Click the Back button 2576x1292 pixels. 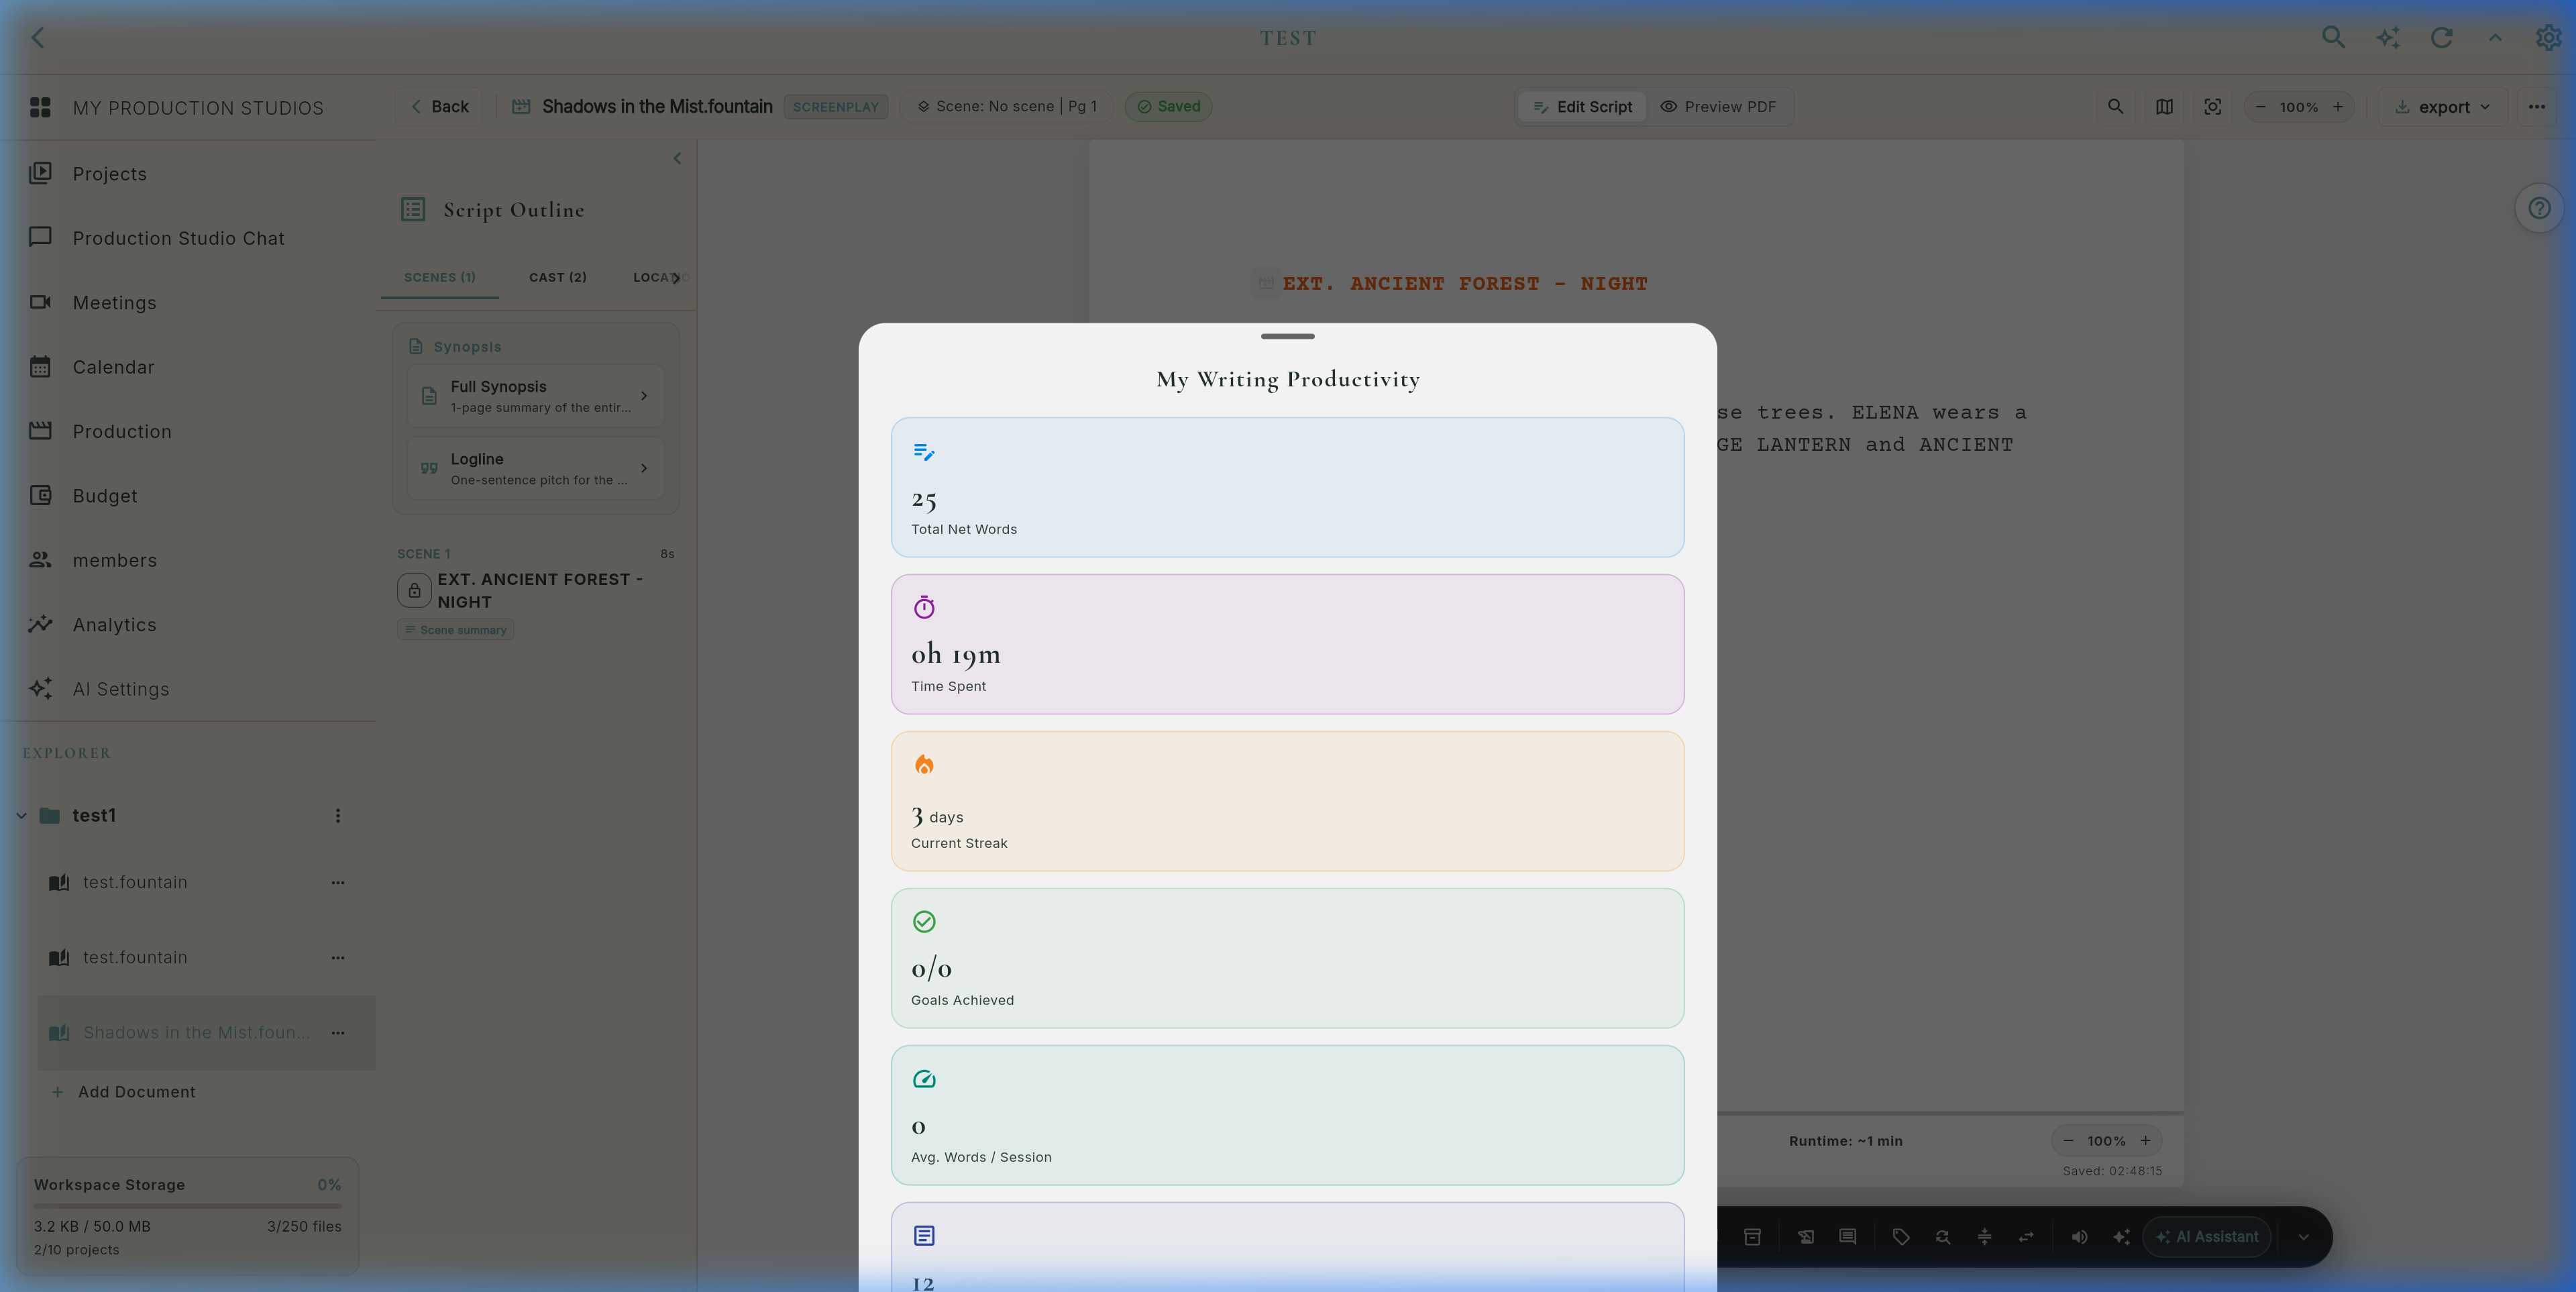(439, 106)
